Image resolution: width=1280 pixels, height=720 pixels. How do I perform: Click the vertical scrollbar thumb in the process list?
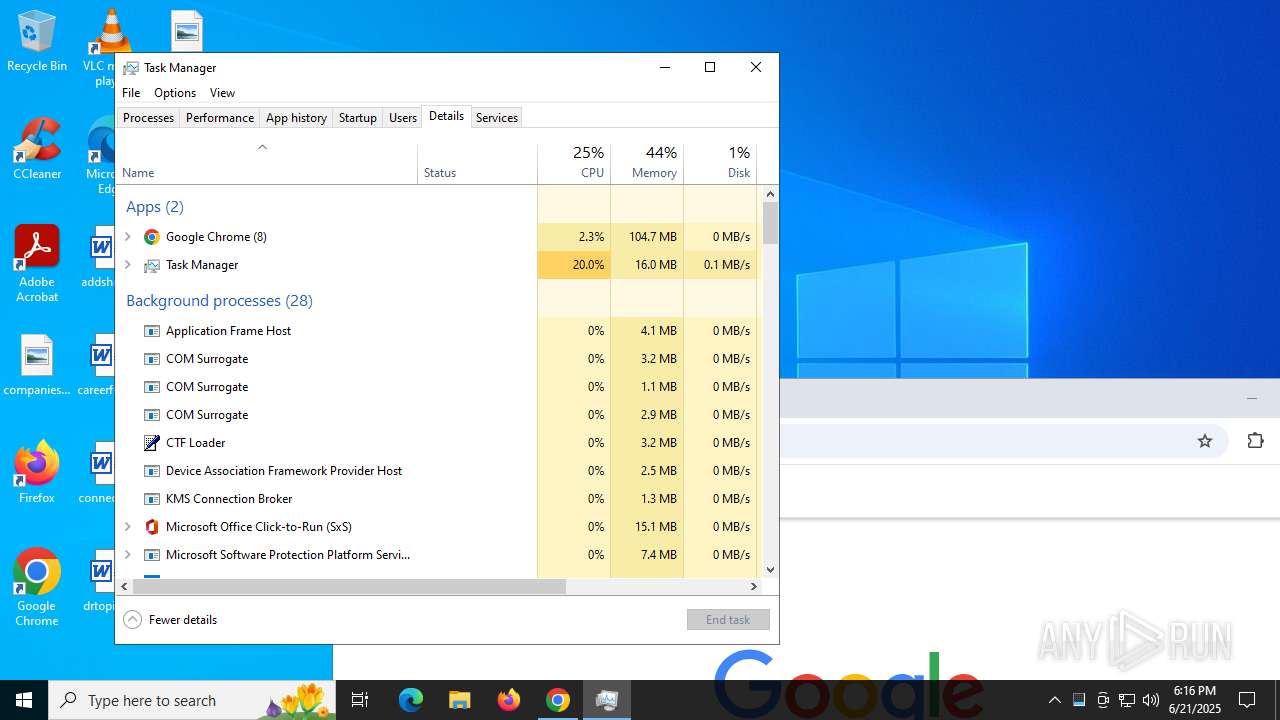coord(770,223)
